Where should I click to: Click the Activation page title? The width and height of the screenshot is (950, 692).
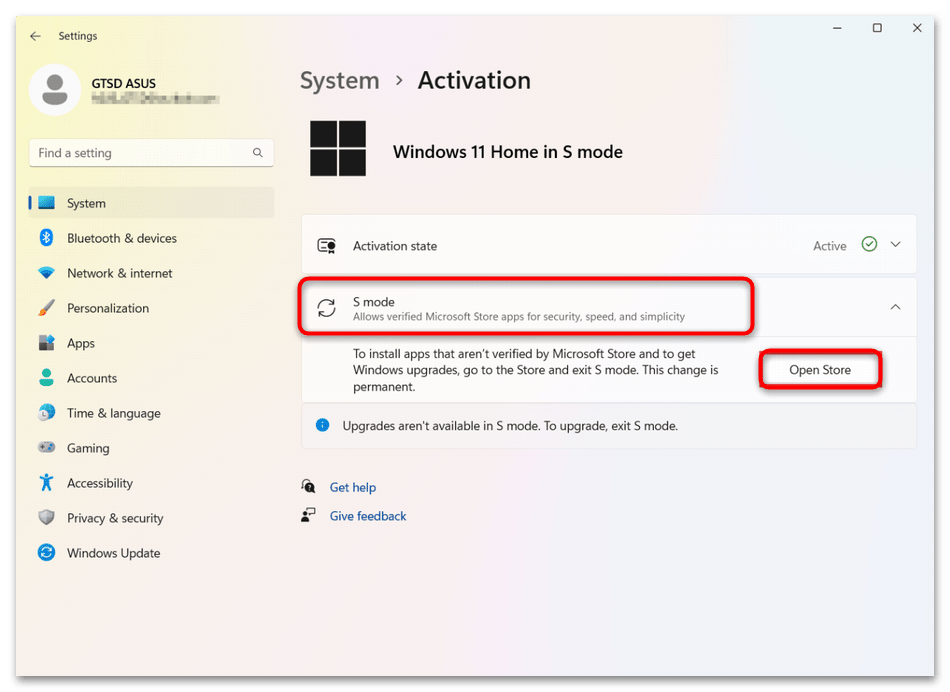474,81
